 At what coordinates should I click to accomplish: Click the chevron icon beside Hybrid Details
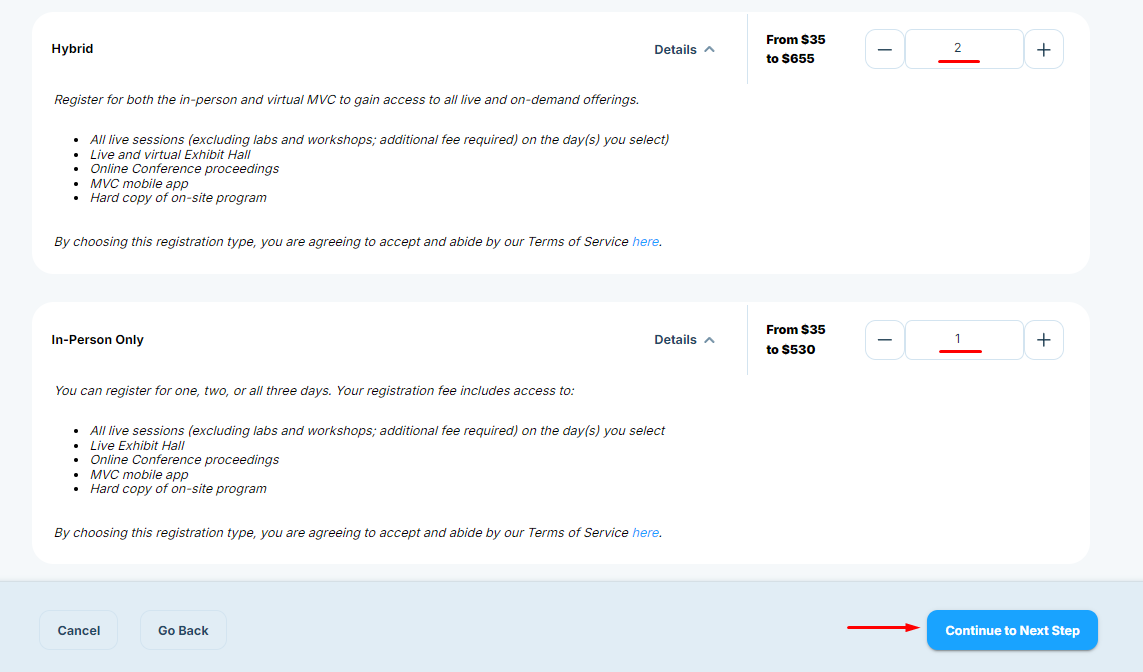(x=710, y=49)
